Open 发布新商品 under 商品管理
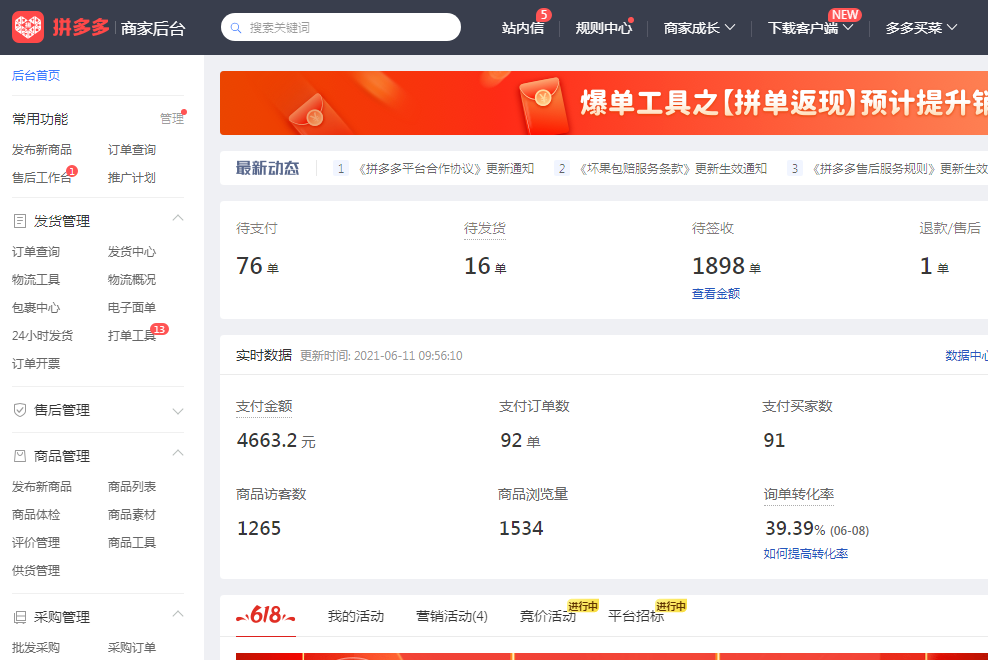This screenshot has width=988, height=660. point(42,487)
